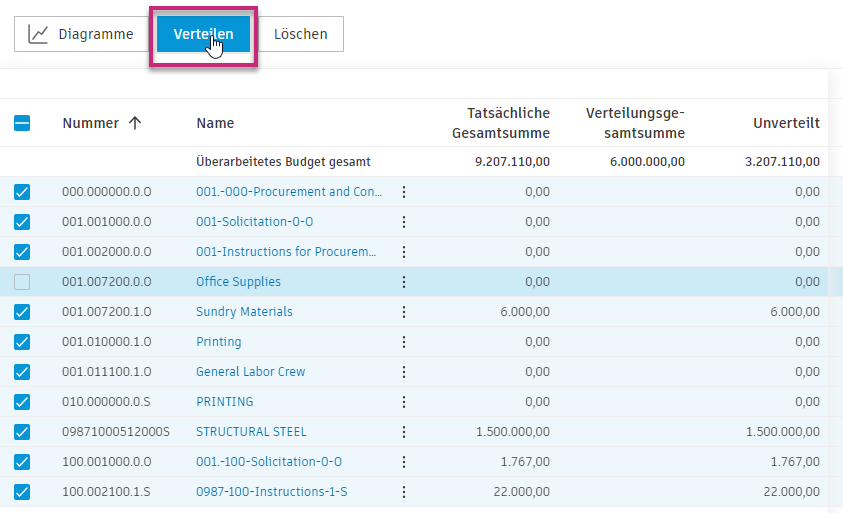
Task: Toggle the select-all checkbox in the header
Action: [x=22, y=123]
